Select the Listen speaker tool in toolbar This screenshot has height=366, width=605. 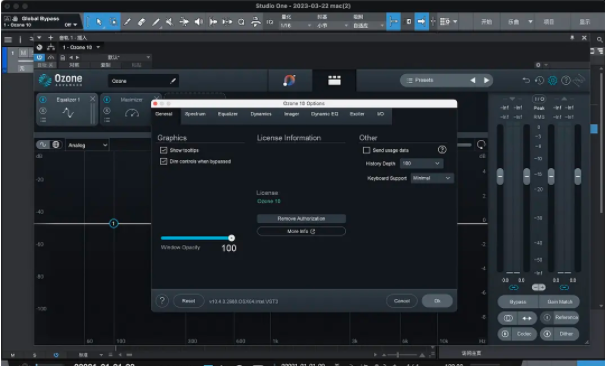point(198,22)
